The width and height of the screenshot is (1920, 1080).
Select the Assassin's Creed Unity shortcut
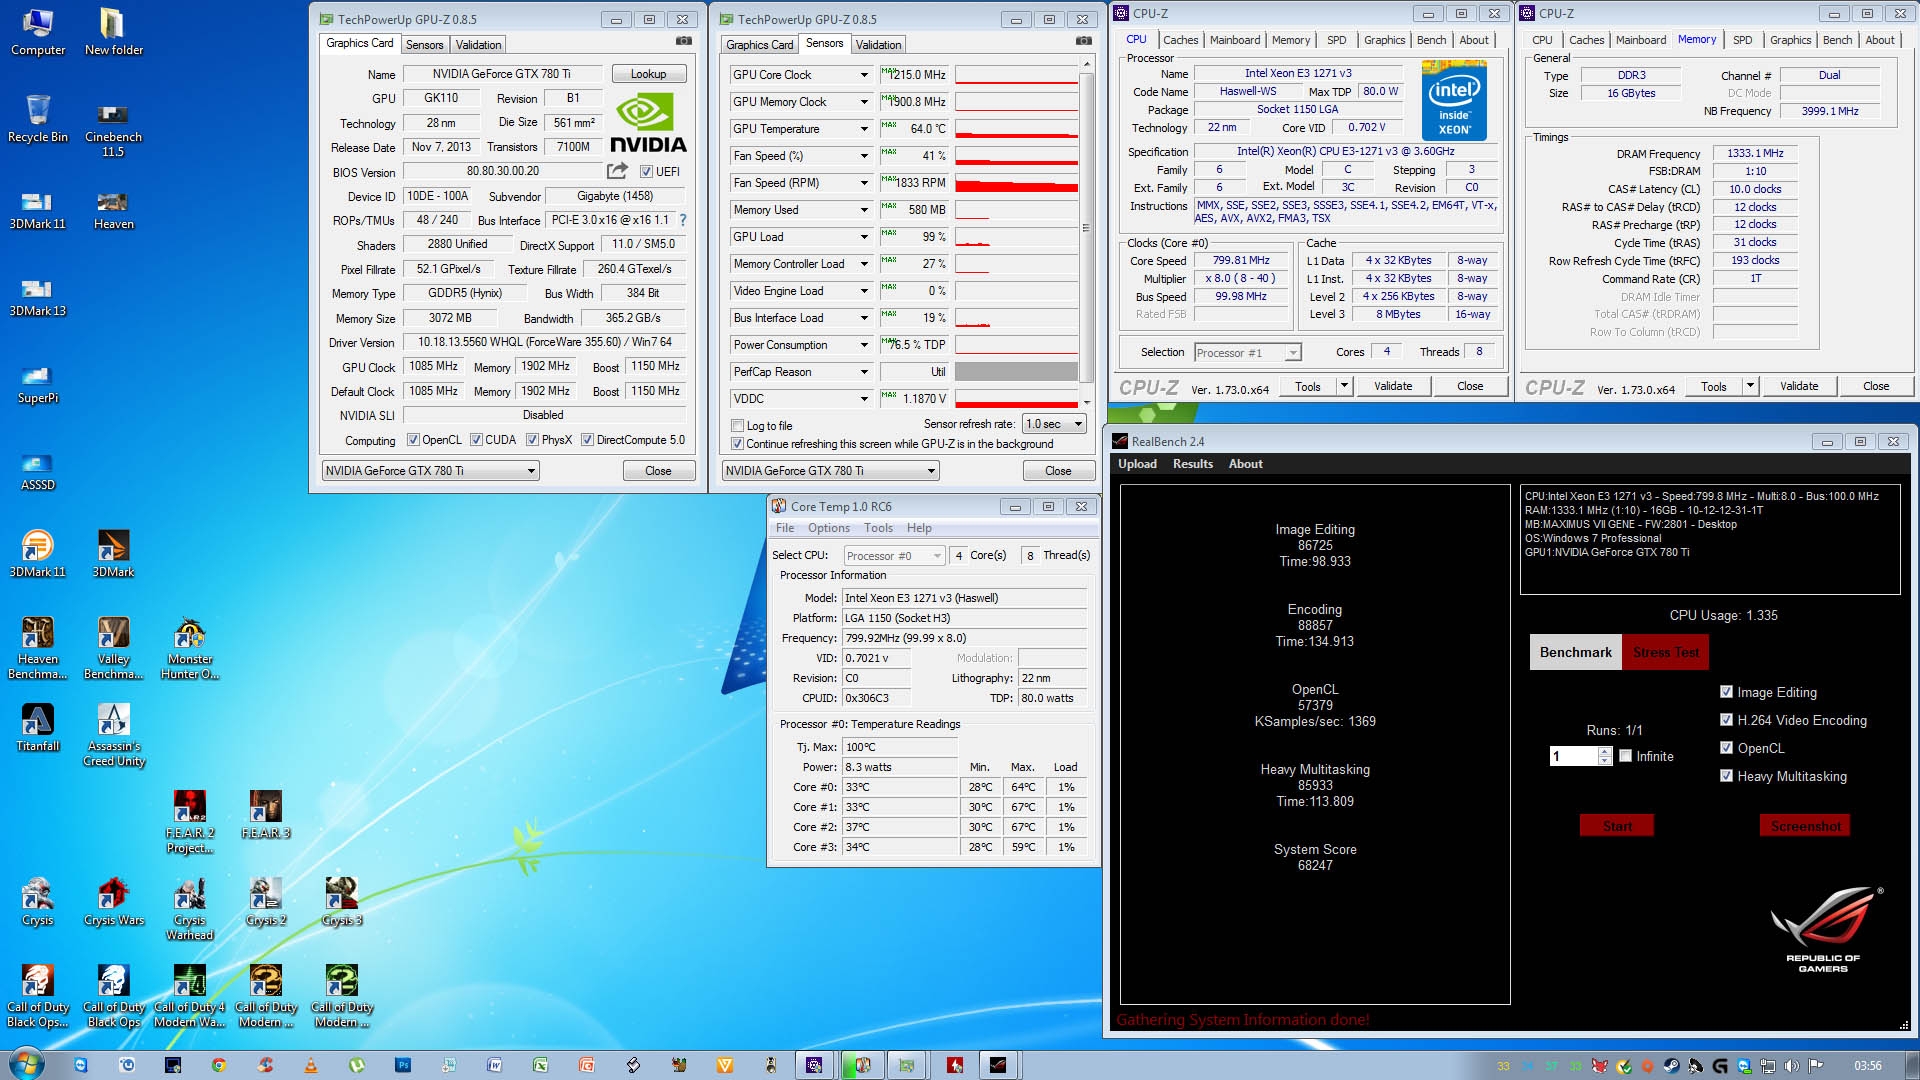click(113, 735)
